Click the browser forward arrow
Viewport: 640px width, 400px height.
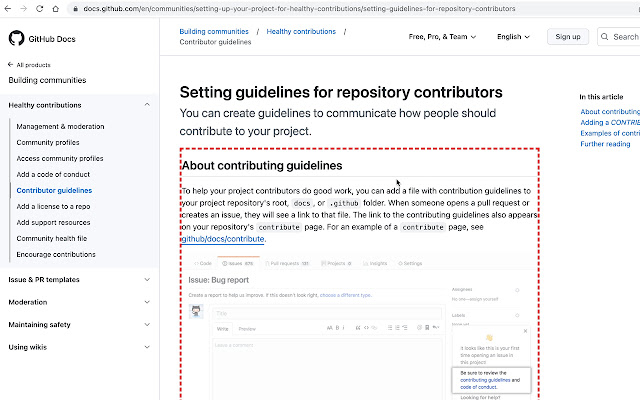pyautogui.click(x=23, y=8)
